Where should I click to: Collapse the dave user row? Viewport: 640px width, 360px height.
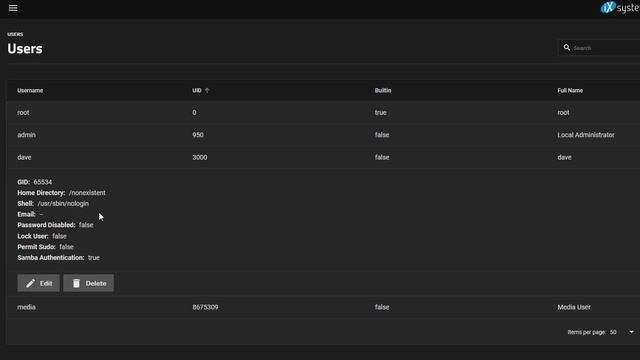tap(323, 158)
